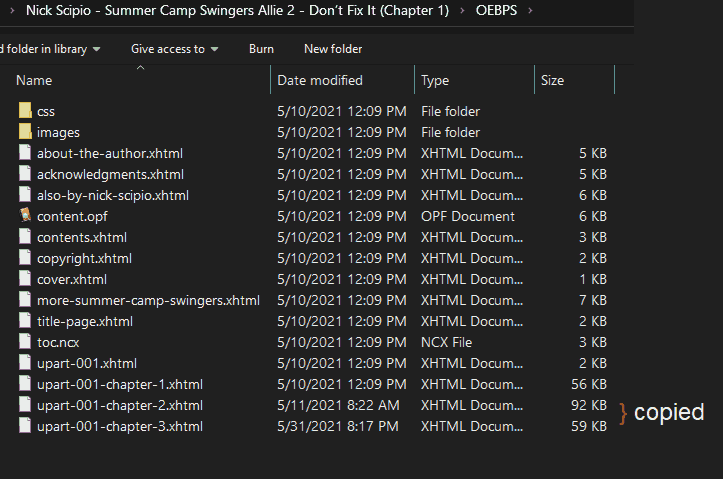
Task: Click the title-page.xhtml file icon
Action: point(25,321)
